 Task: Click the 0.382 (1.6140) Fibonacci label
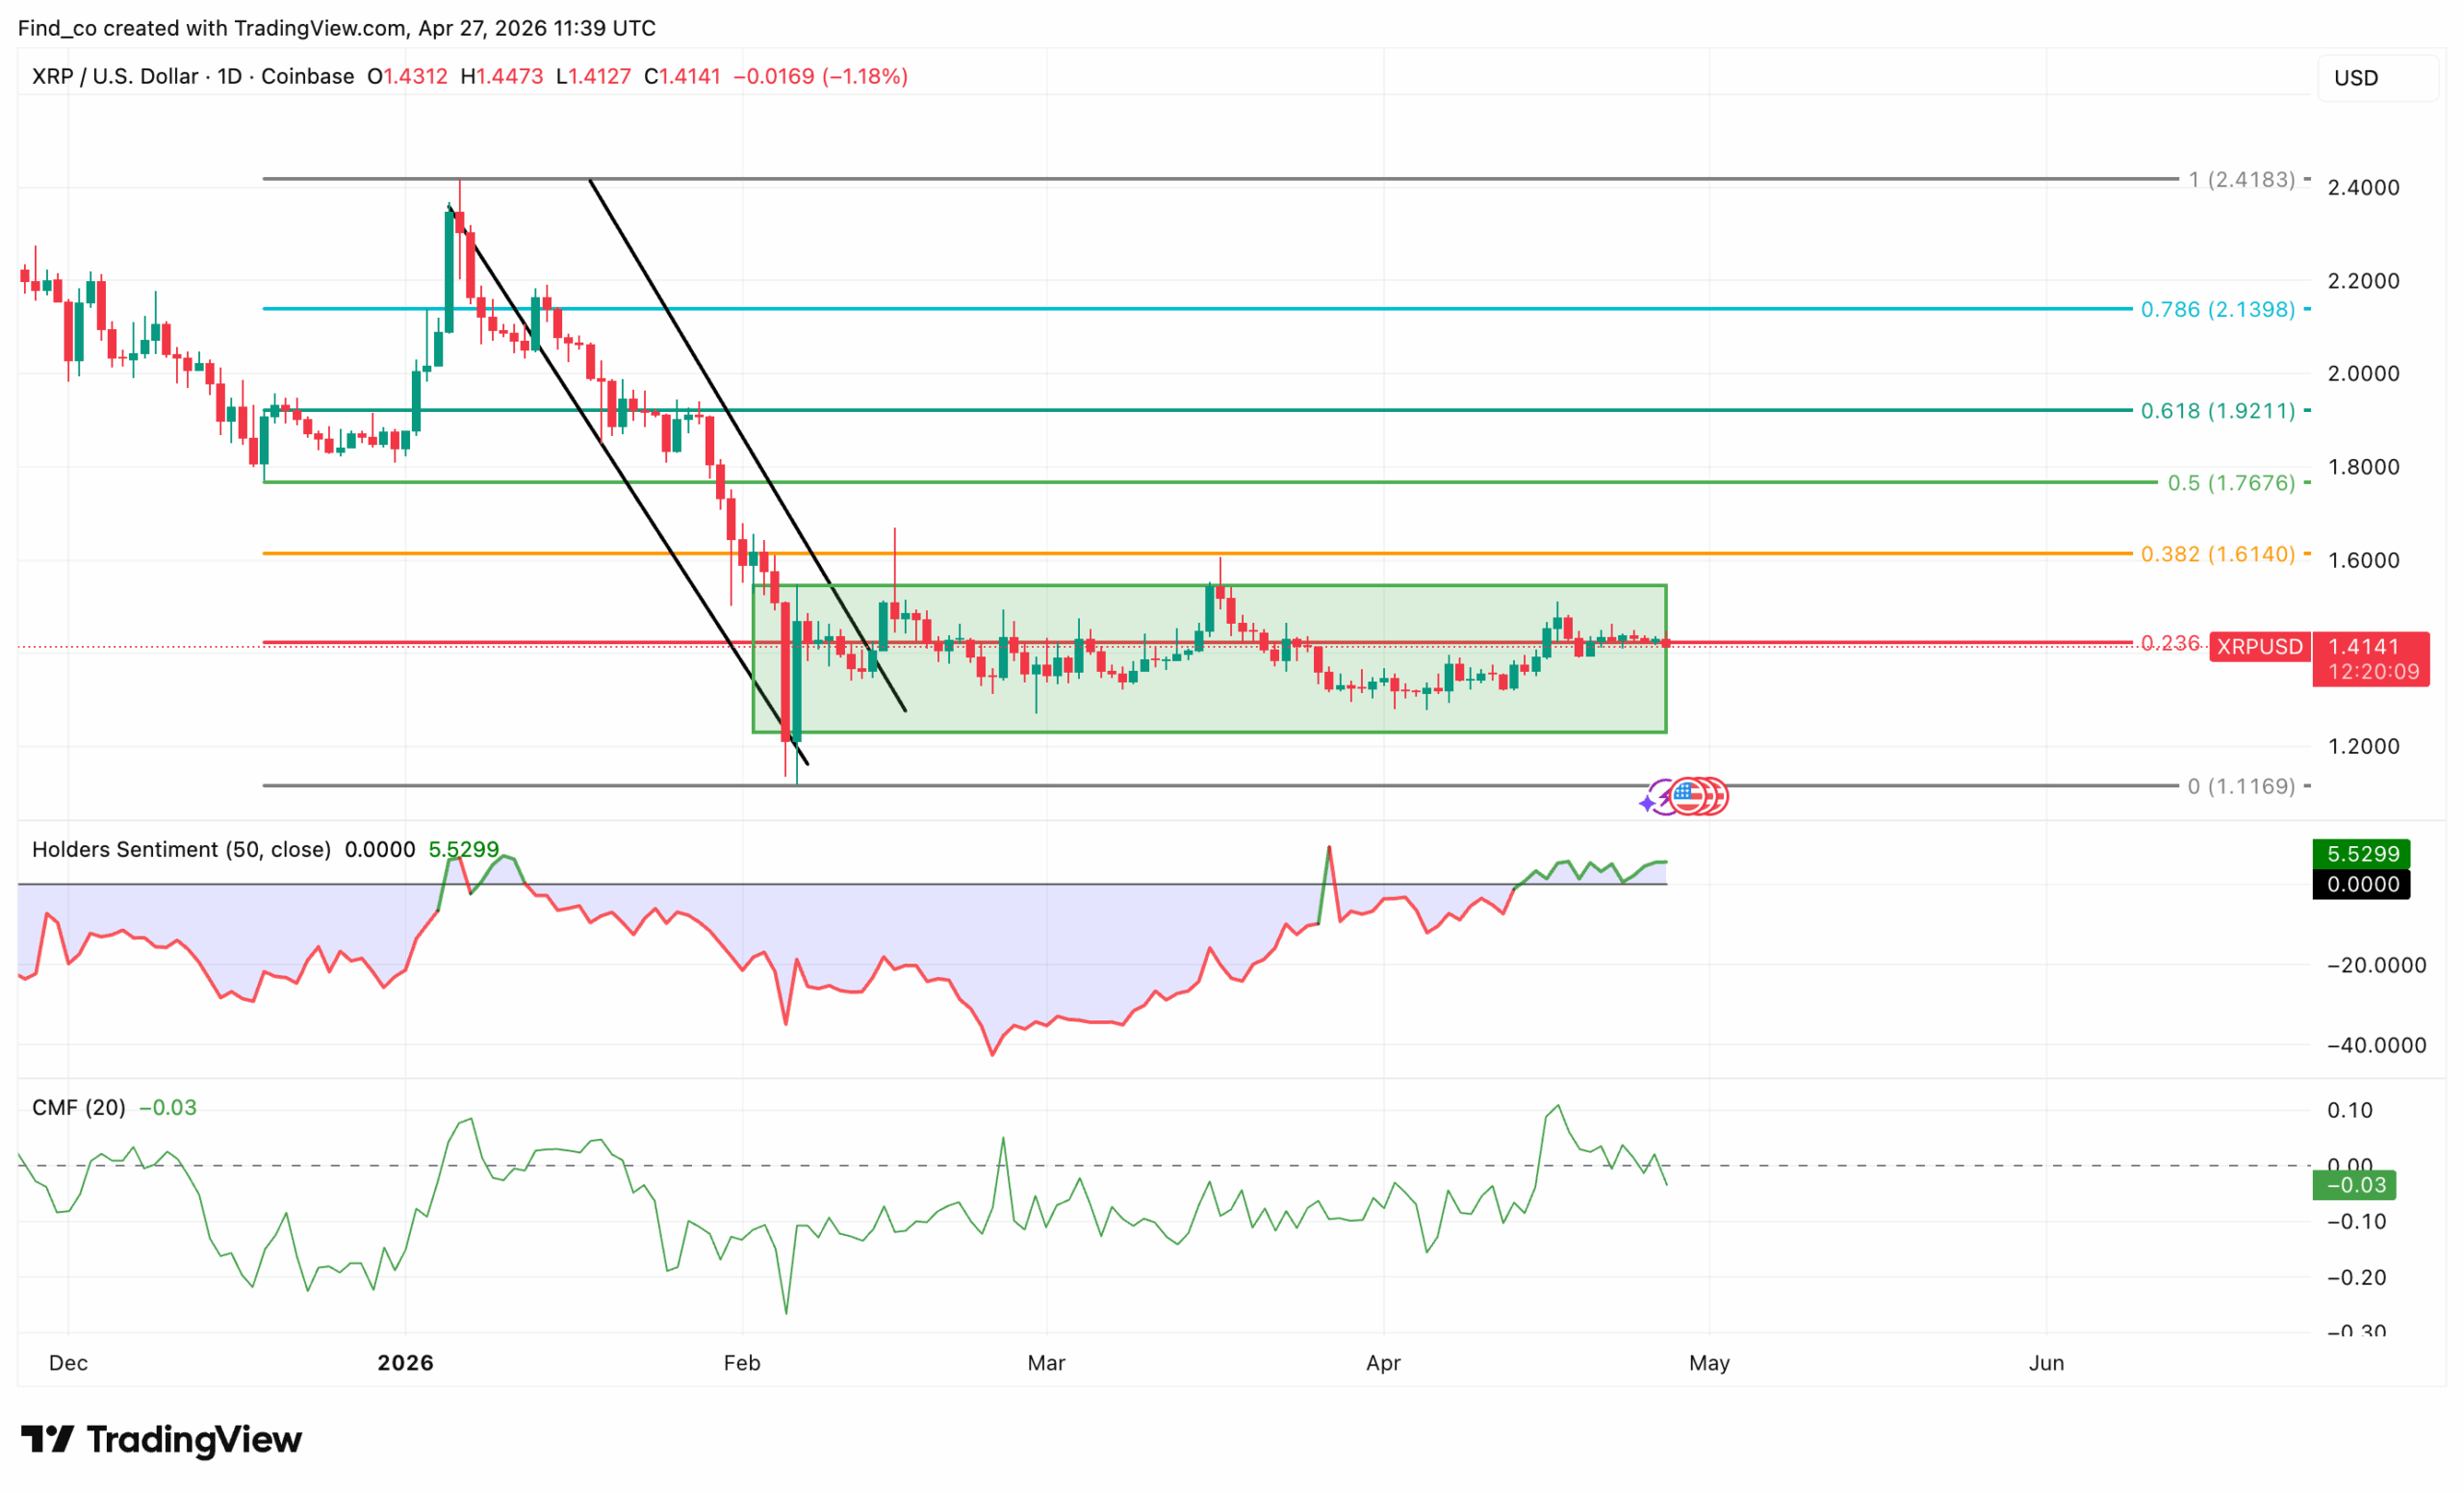[2217, 553]
